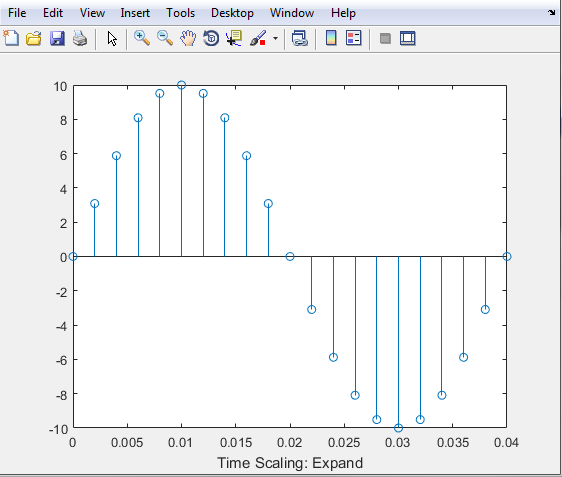Select the Zoom In magnifier tool
The height and width of the screenshot is (477, 562).
[x=142, y=38]
